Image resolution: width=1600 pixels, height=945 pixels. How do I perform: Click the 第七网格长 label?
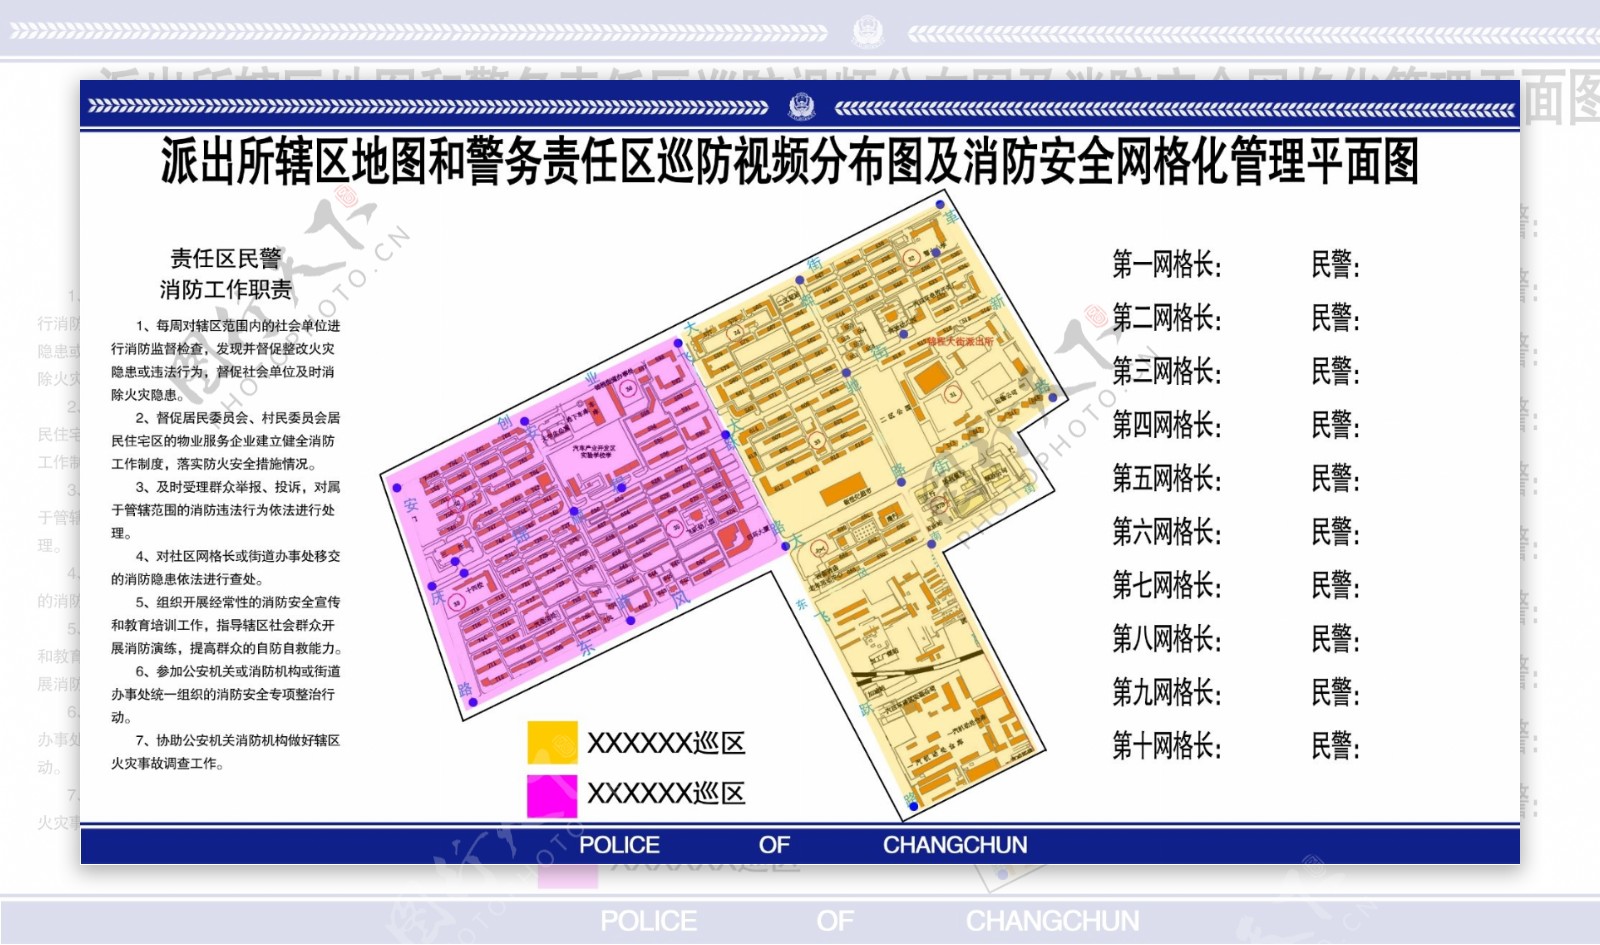(1167, 585)
